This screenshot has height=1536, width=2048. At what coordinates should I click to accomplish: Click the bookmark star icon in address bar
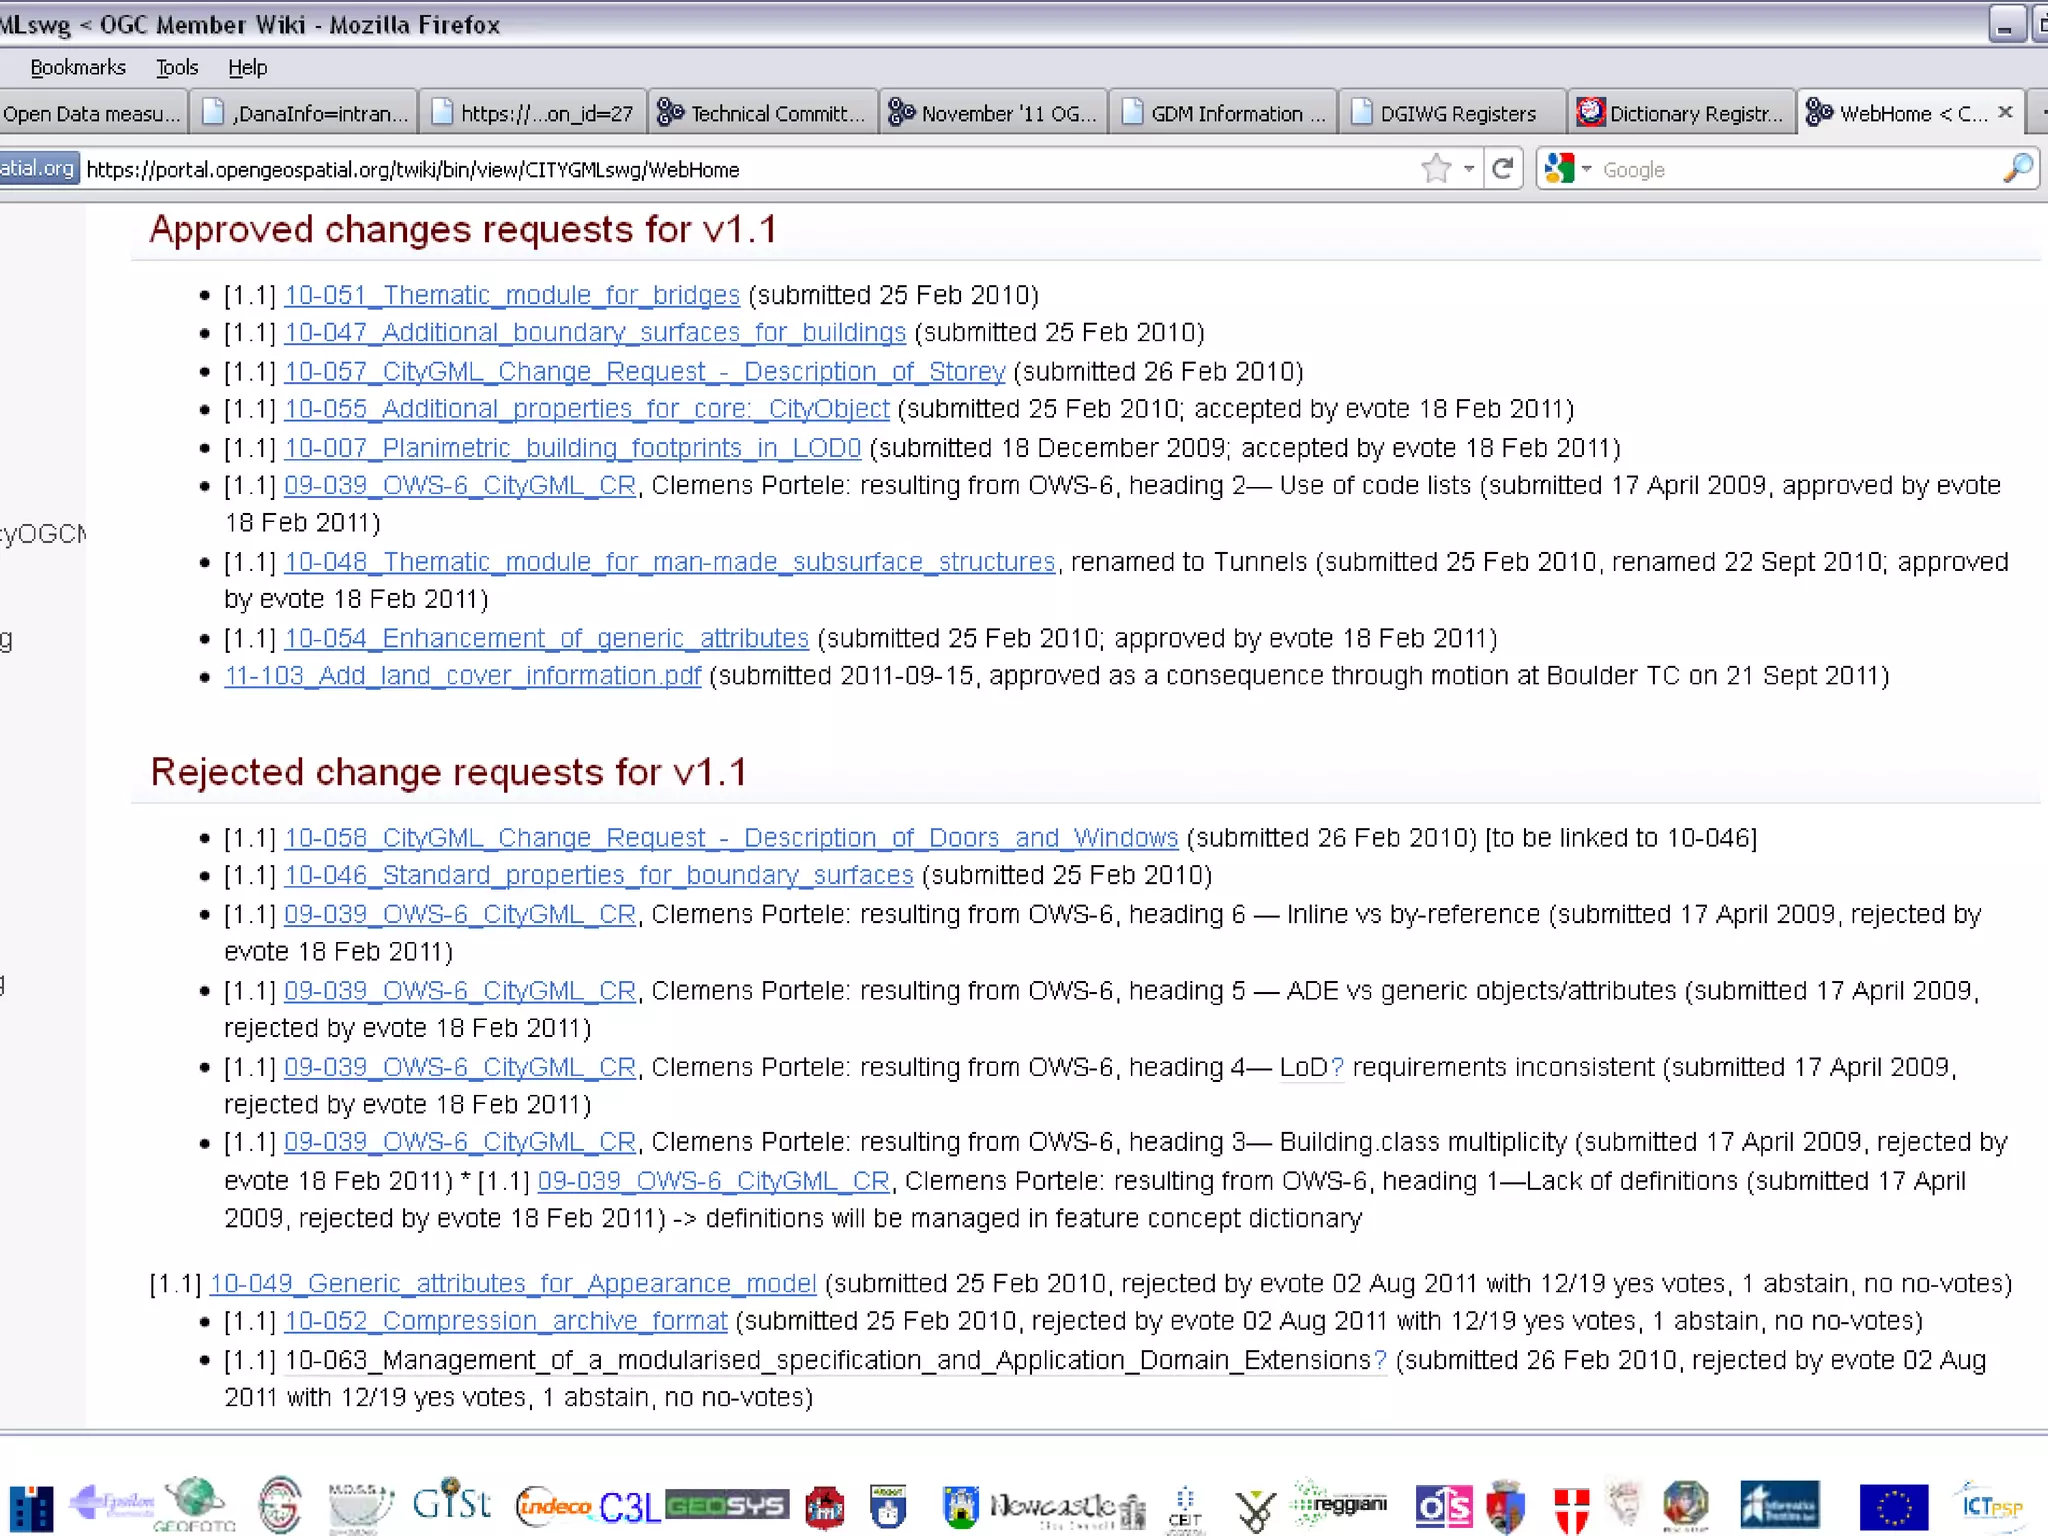coord(1436,169)
